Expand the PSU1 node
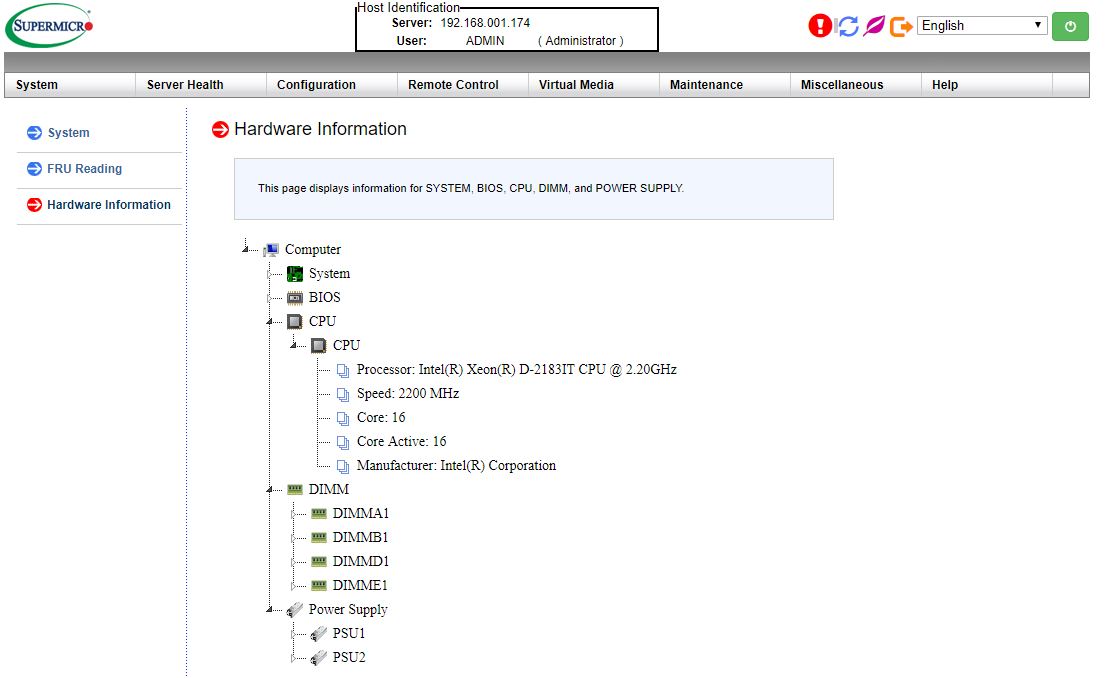 point(294,634)
